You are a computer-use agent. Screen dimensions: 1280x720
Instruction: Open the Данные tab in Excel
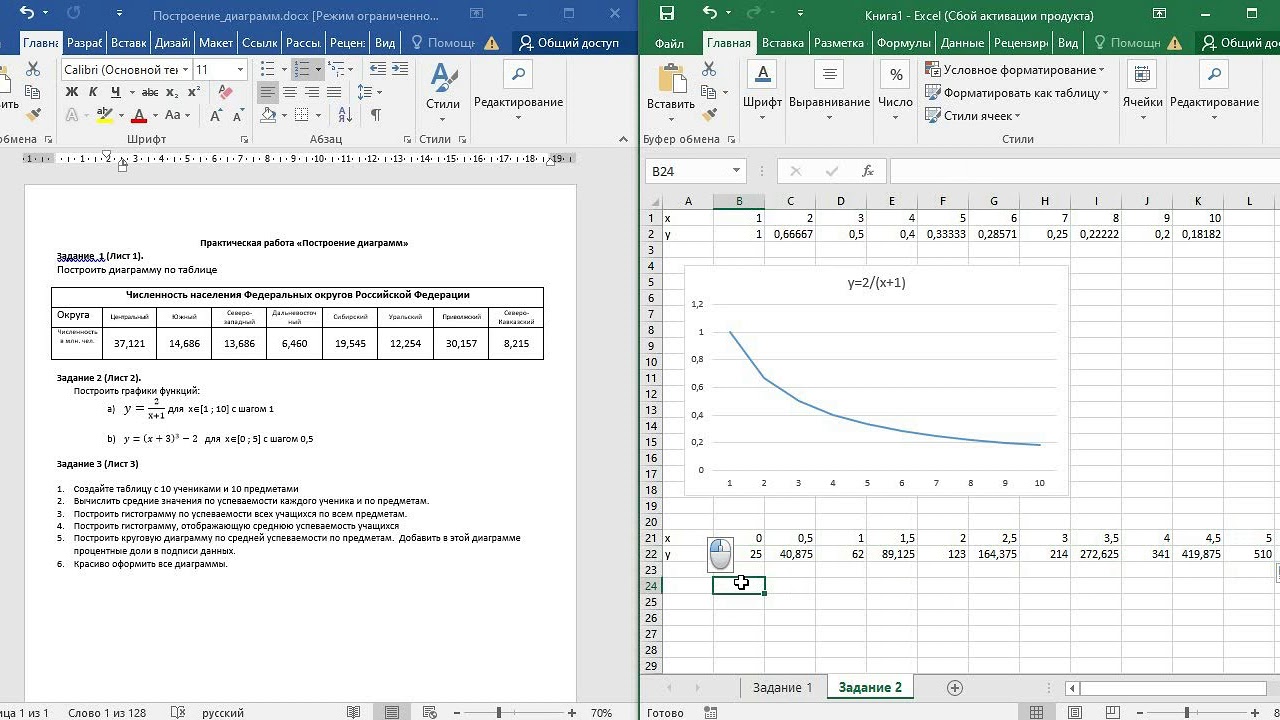[962, 43]
